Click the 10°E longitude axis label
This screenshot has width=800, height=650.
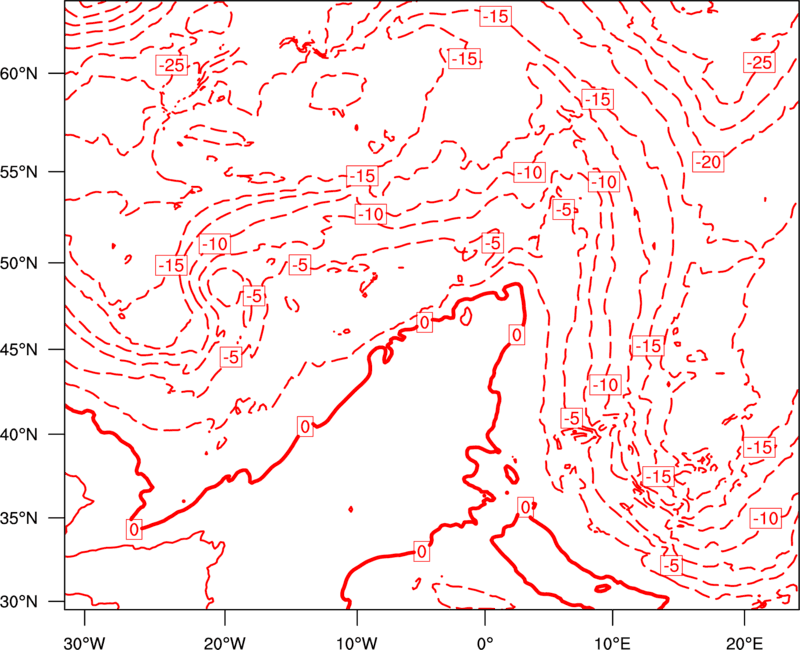(x=612, y=642)
